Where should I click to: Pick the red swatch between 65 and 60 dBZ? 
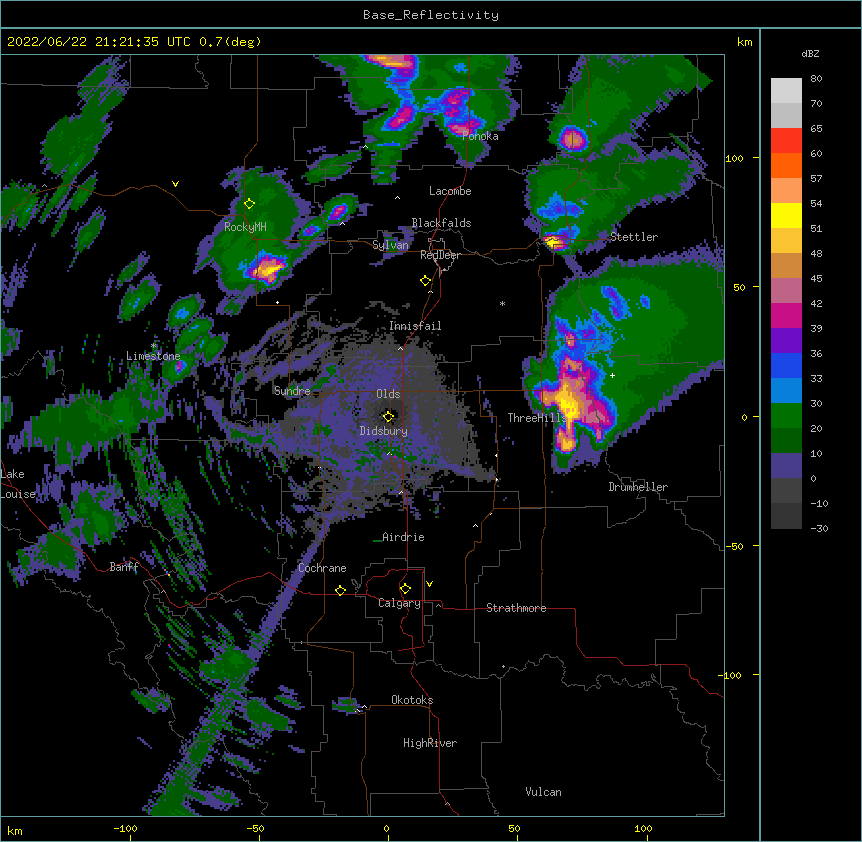pyautogui.click(x=786, y=141)
